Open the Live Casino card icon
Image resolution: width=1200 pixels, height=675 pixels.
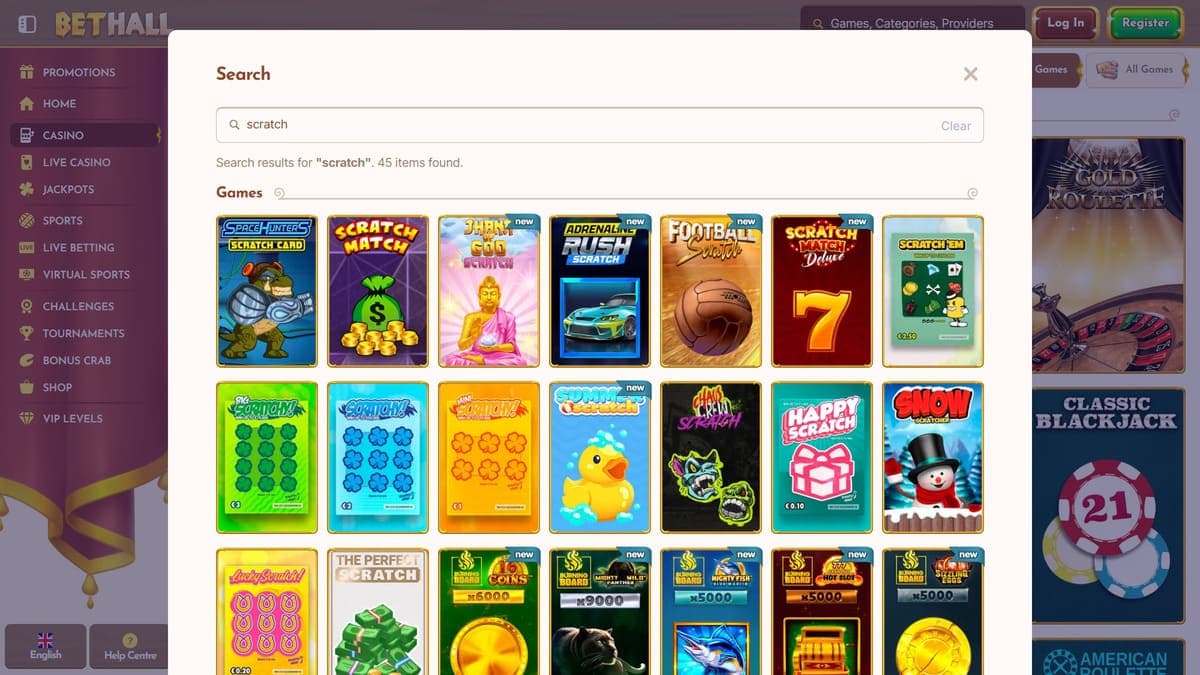coord(26,162)
